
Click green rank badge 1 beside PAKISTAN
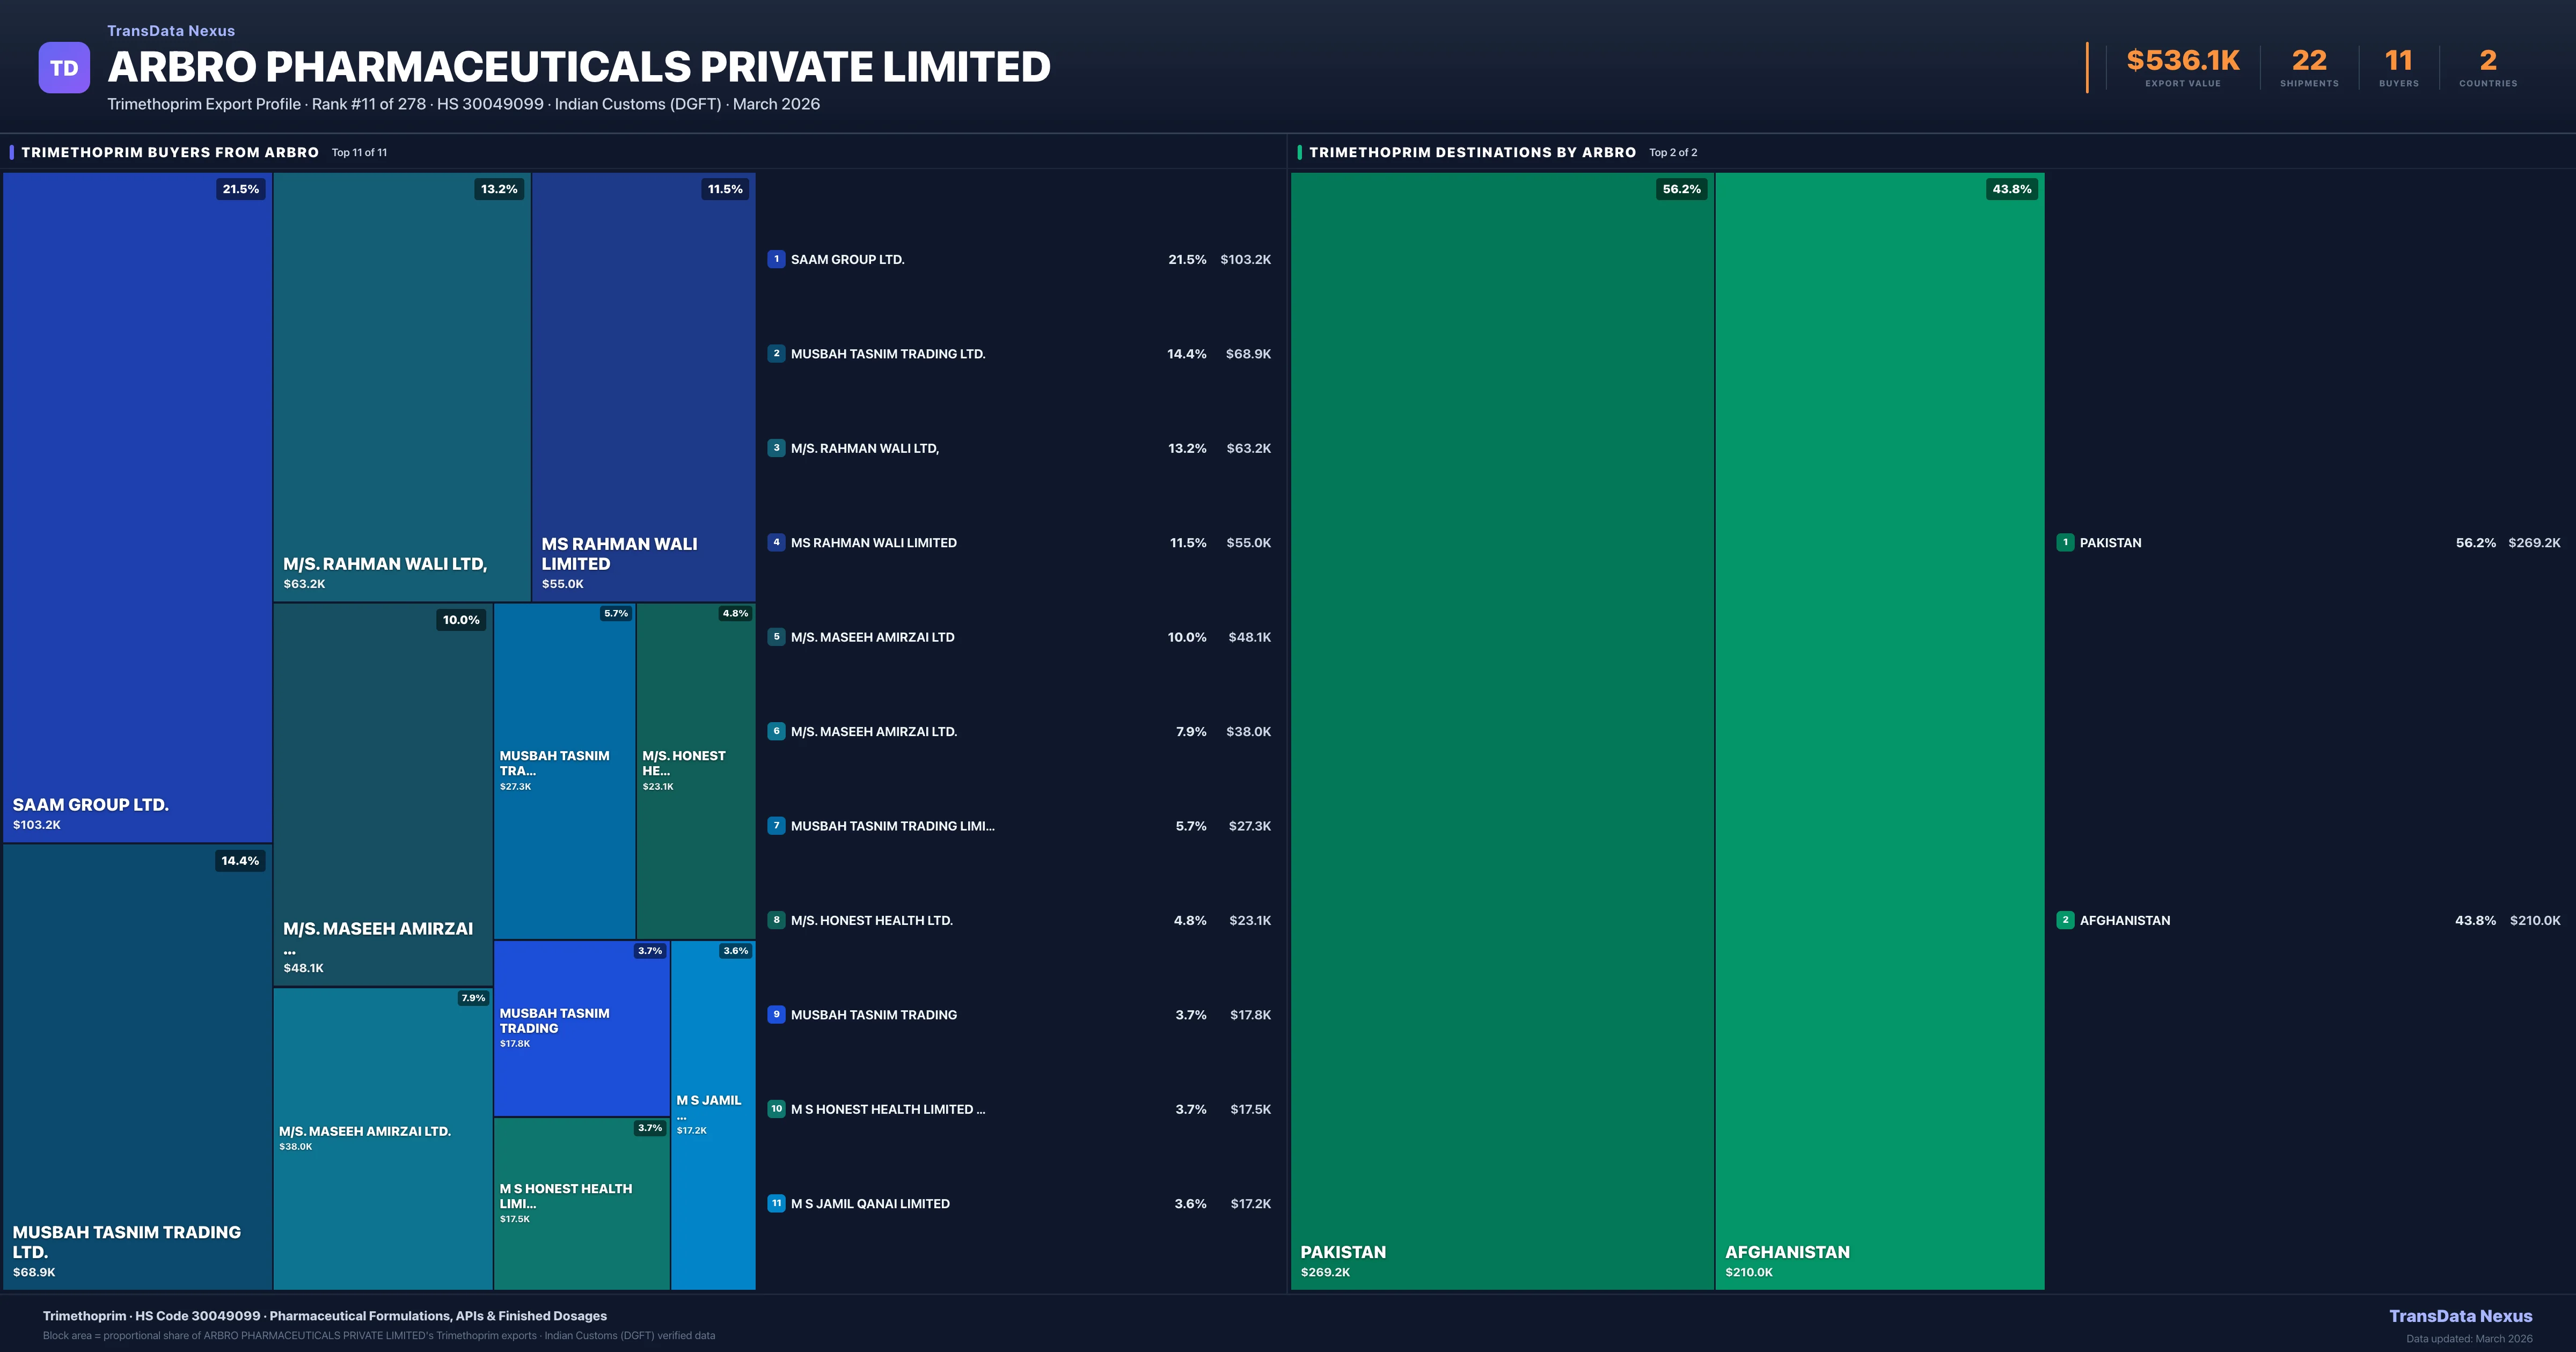(2065, 542)
